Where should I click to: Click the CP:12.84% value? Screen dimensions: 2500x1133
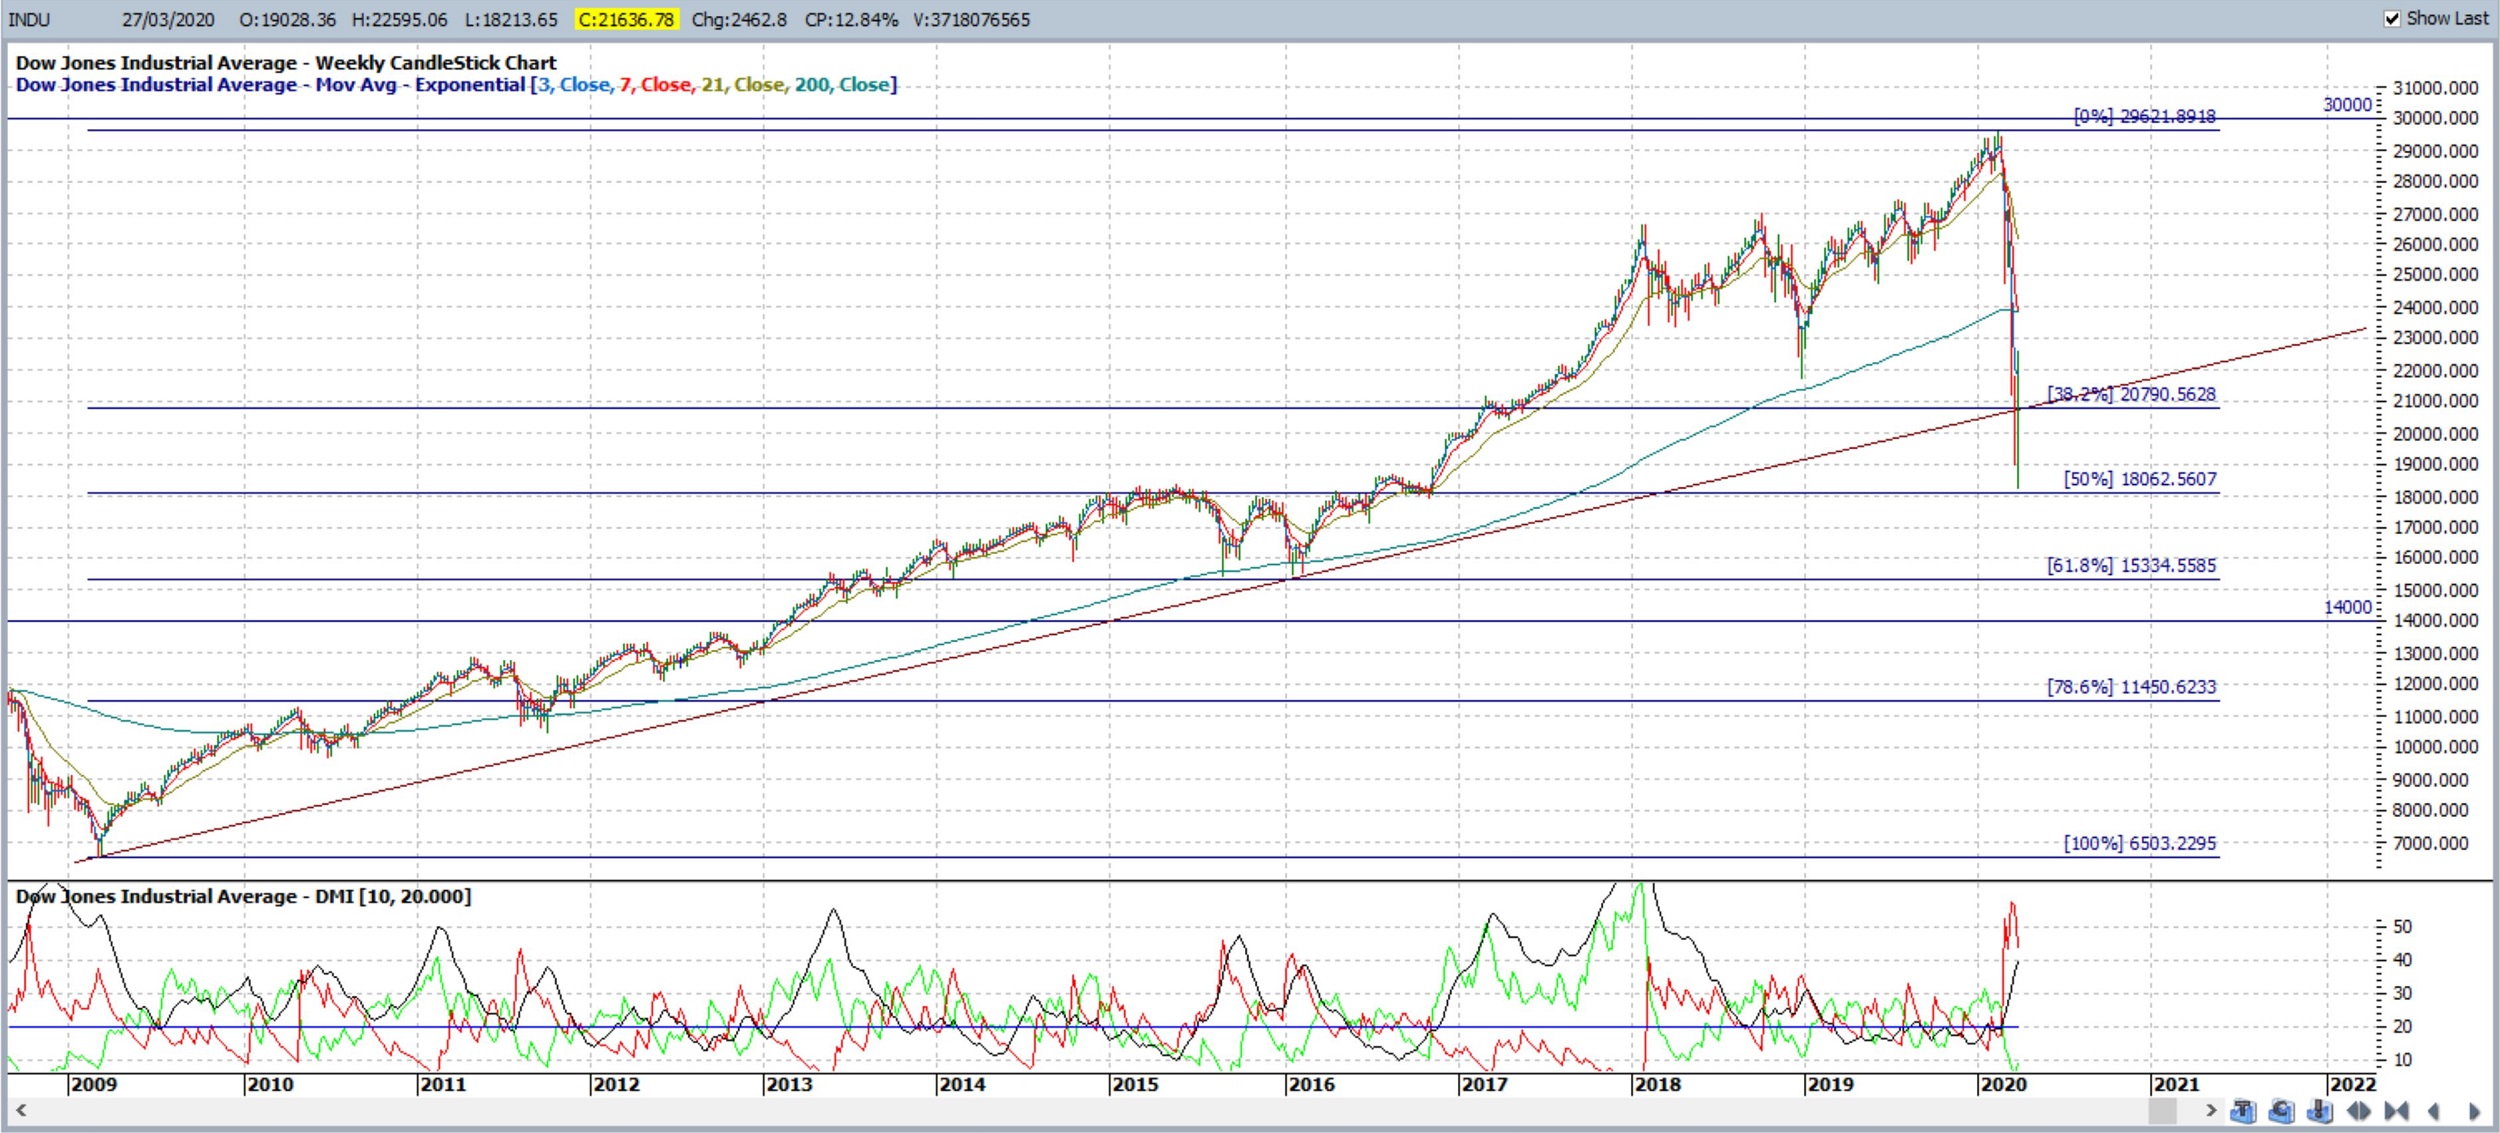click(851, 20)
